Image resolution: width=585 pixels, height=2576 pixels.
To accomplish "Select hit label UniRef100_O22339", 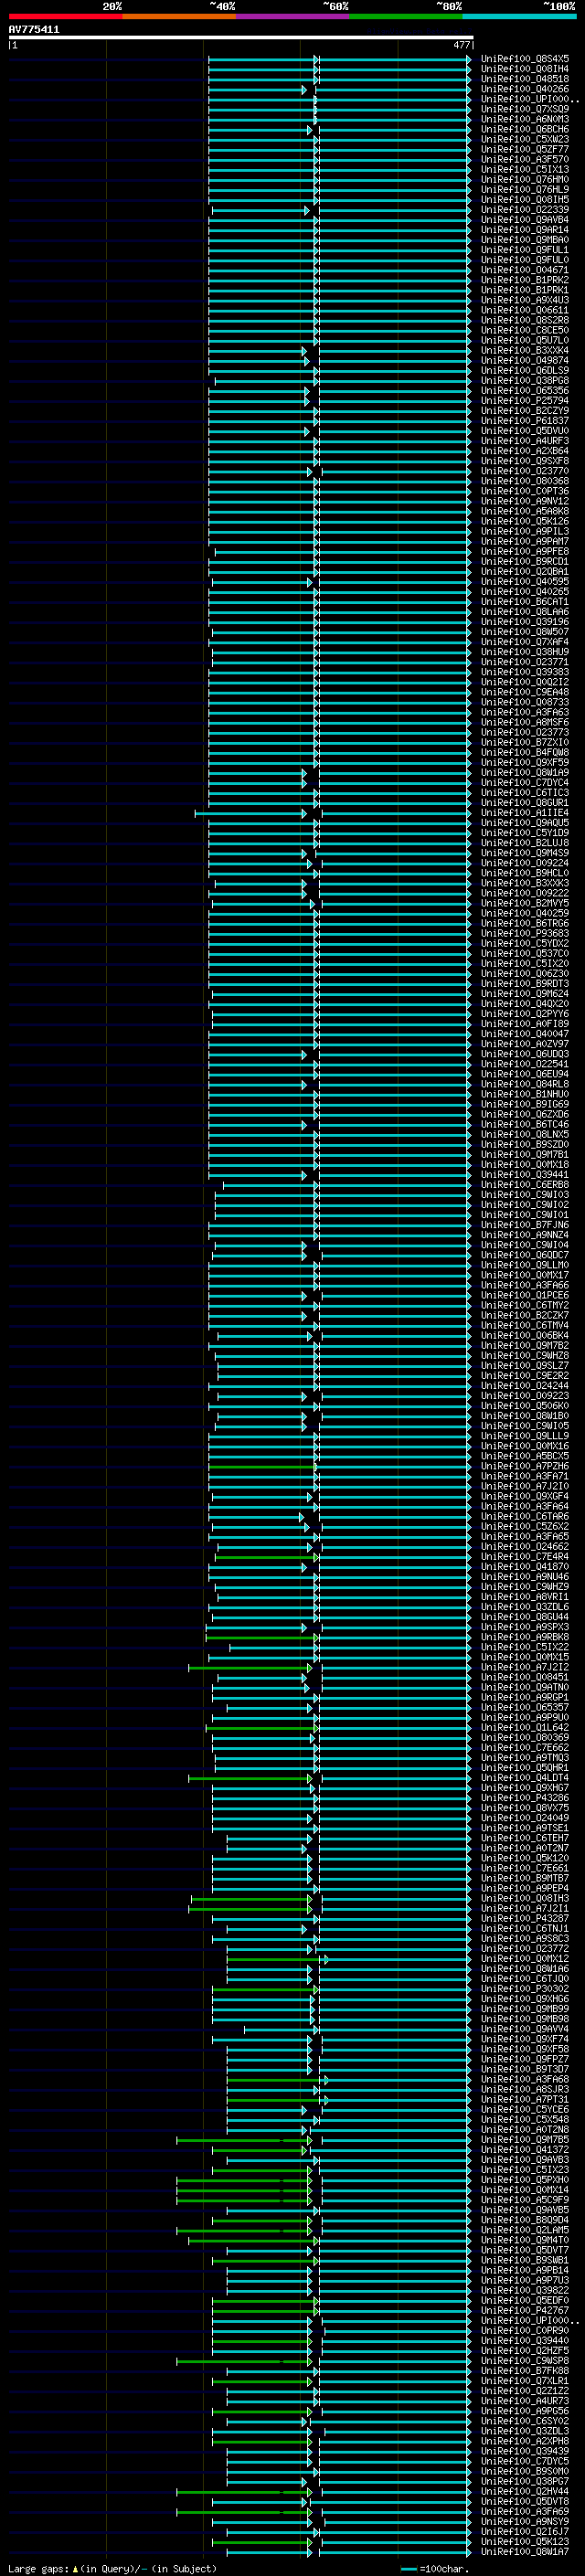I will [525, 210].
